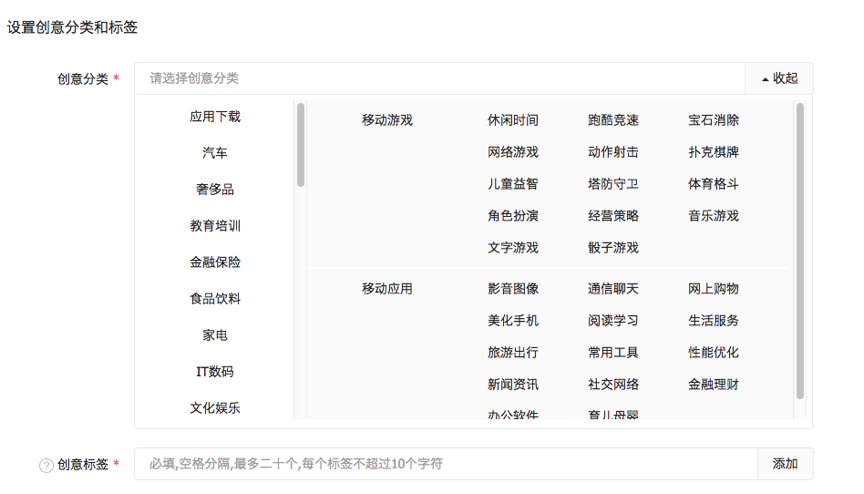Pick the 宝石消除 subcategory
Image resolution: width=864 pixels, height=494 pixels.
(x=713, y=120)
